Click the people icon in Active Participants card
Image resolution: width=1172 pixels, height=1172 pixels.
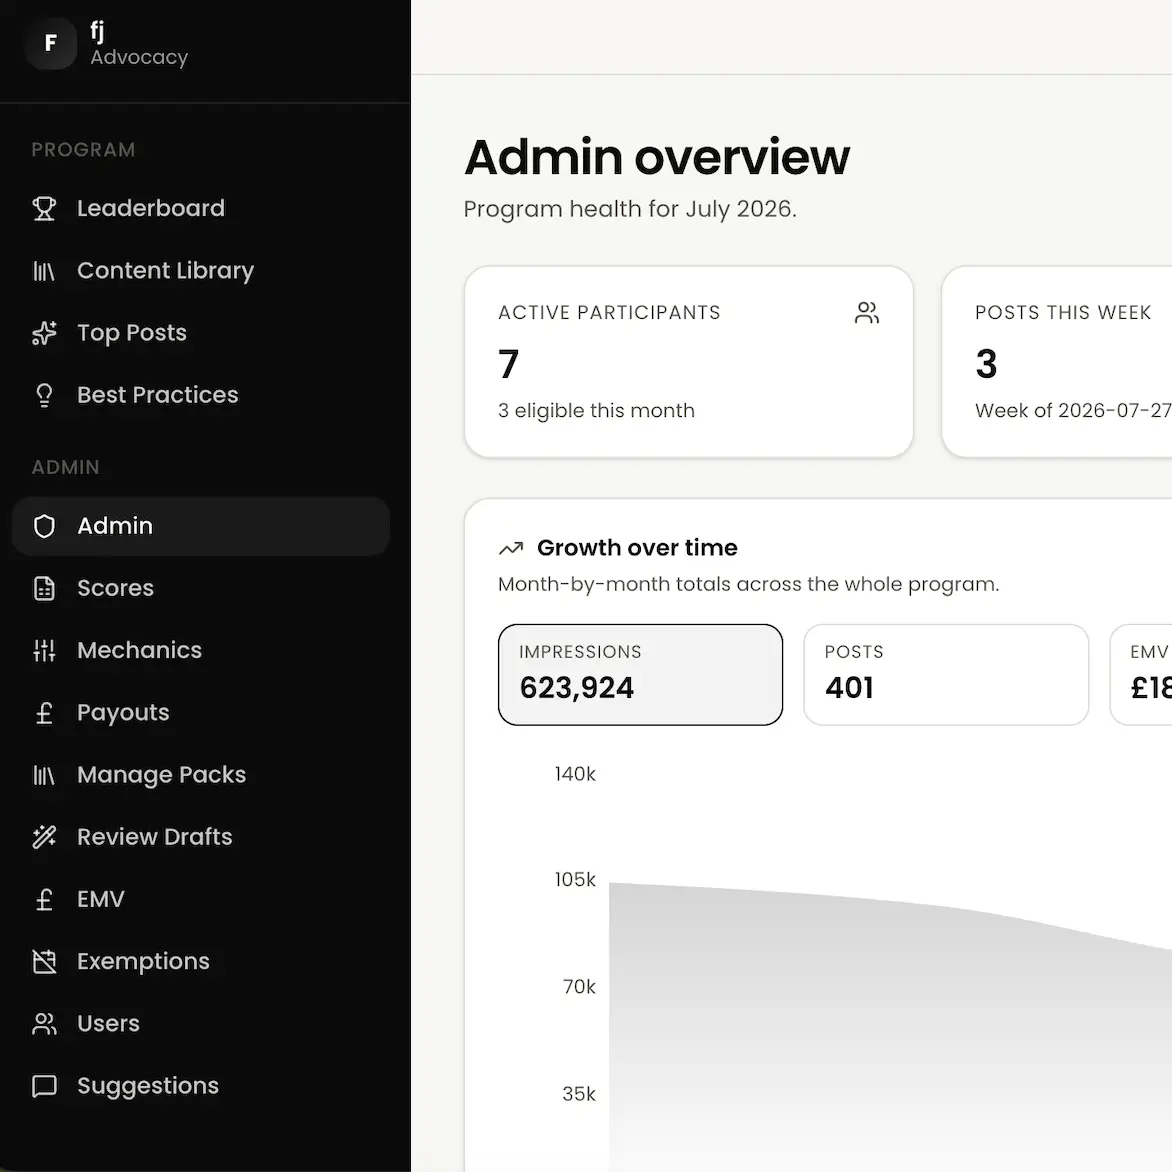coord(867,312)
